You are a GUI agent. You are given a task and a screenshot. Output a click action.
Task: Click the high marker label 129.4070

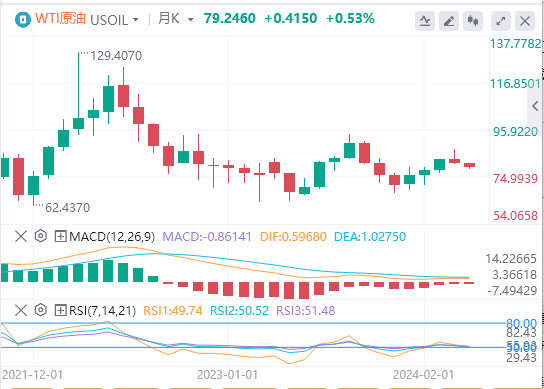(116, 56)
